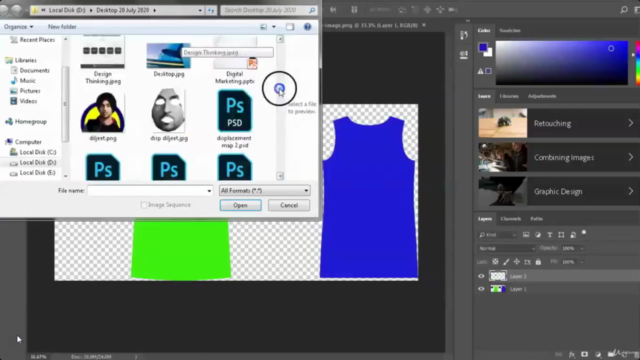Click the link layers icon in Layers panel
The height and width of the screenshot is (360, 640).
coord(558,354)
